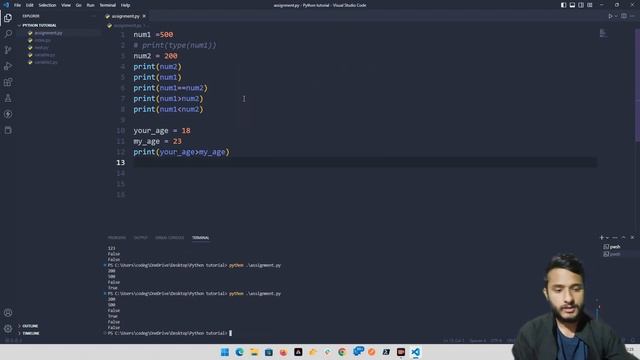640x360 pixels.
Task: Toggle Primary Side Bar visibility
Action: click(563, 5)
